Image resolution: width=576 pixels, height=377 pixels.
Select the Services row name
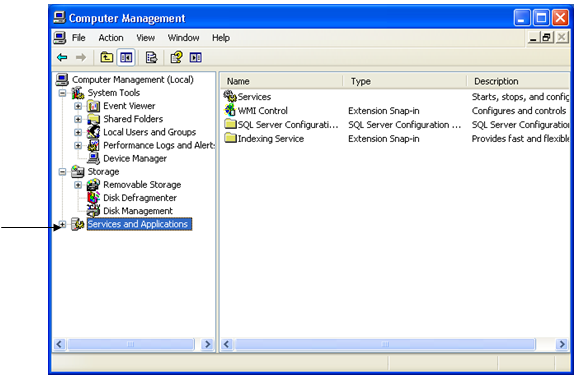coord(254,97)
